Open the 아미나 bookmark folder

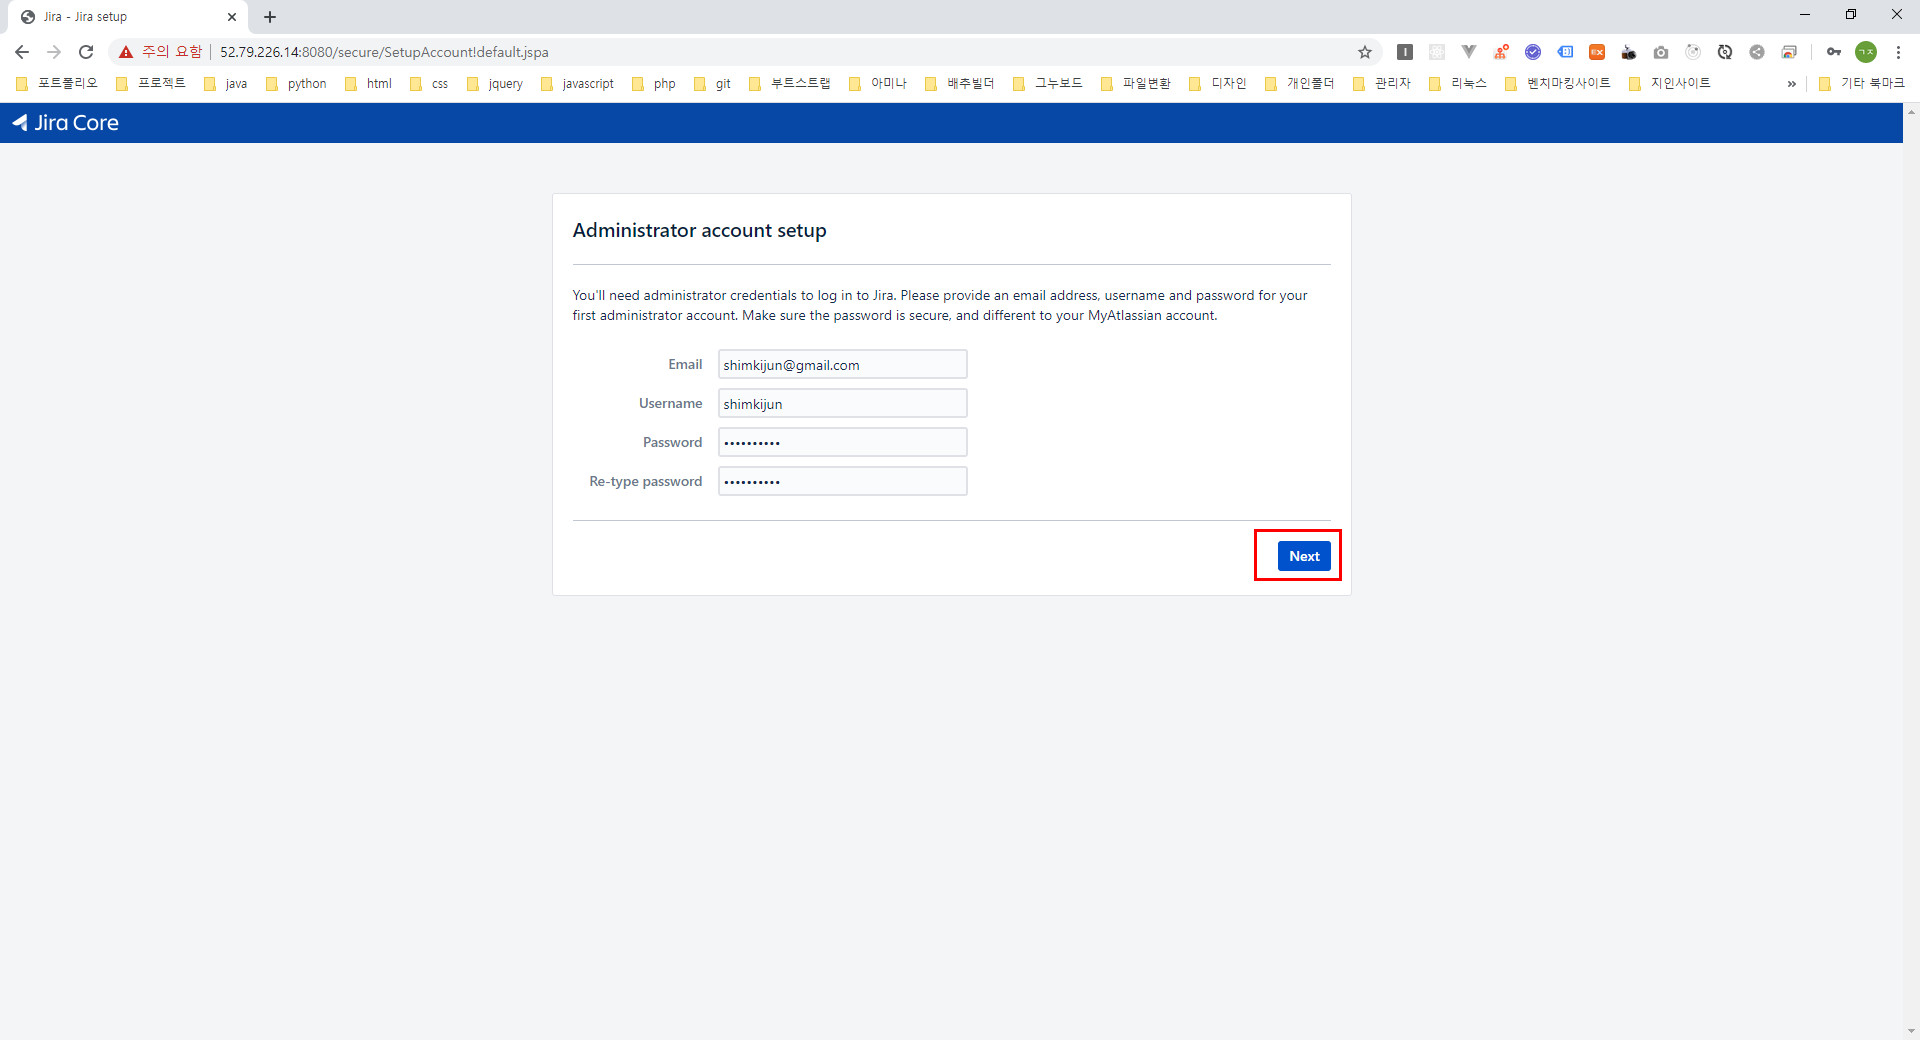878,84
